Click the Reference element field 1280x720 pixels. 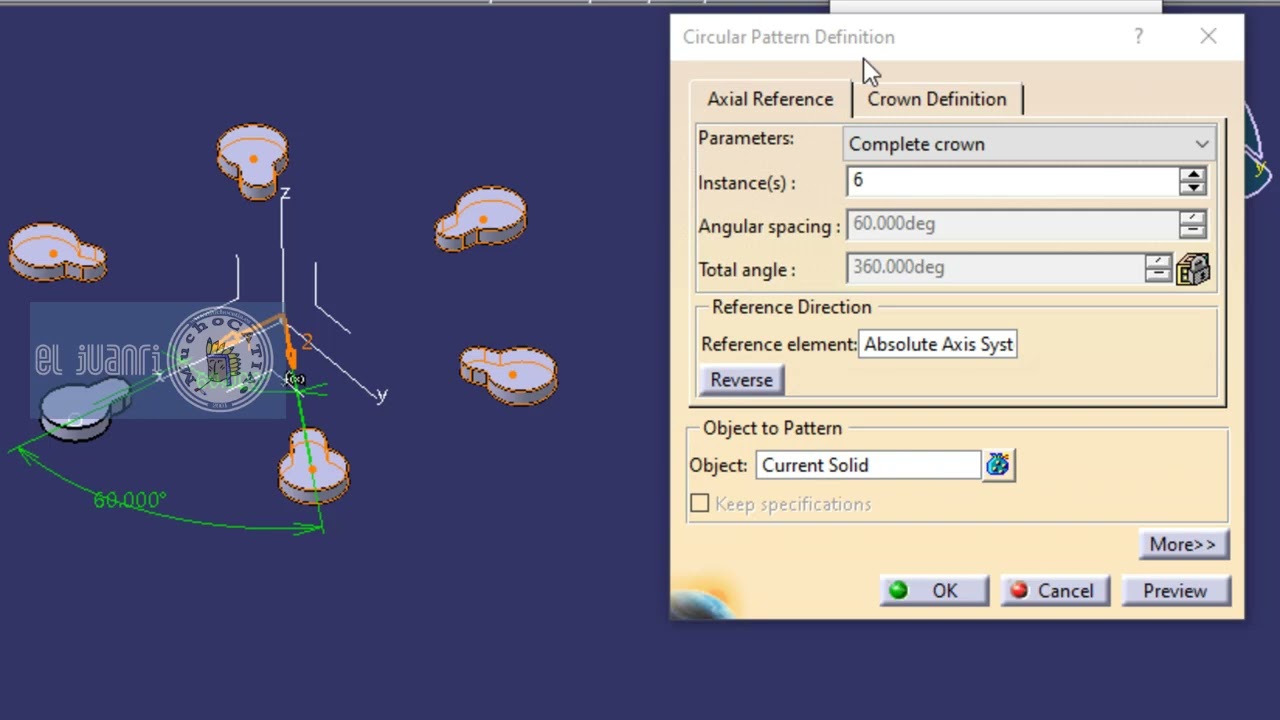[x=938, y=344]
